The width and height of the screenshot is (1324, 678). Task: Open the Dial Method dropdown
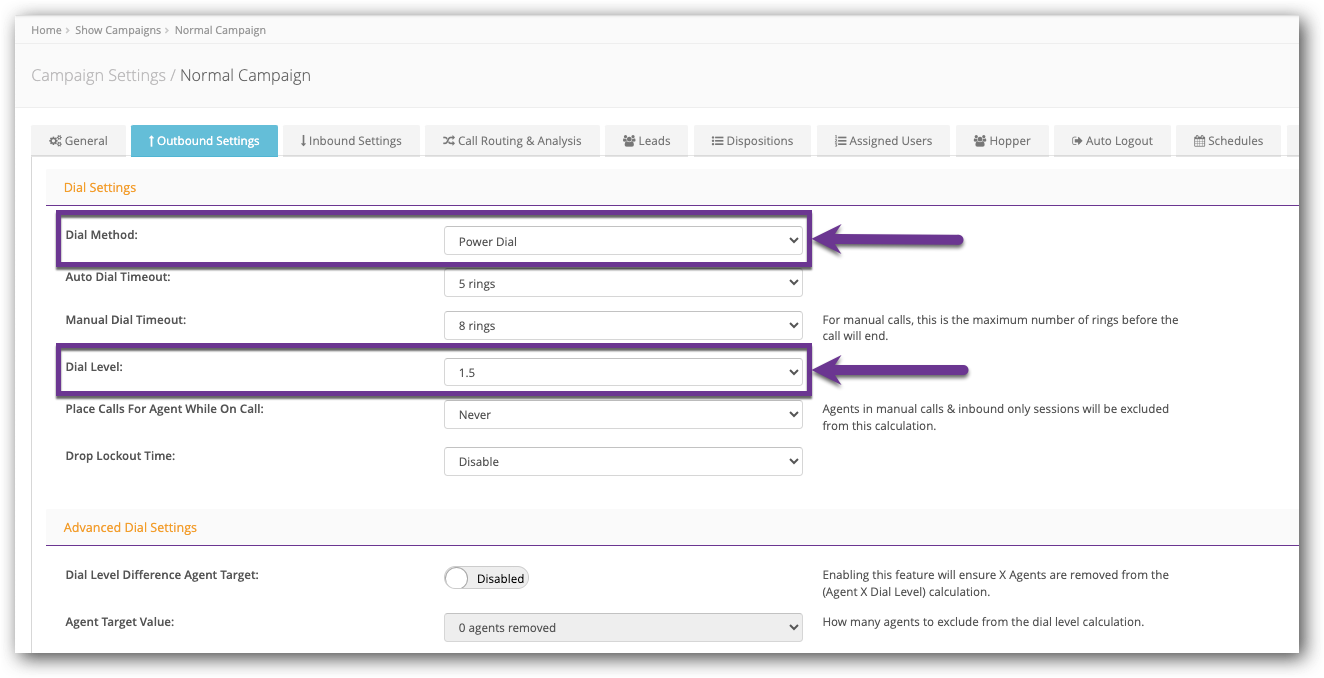pyautogui.click(x=622, y=241)
